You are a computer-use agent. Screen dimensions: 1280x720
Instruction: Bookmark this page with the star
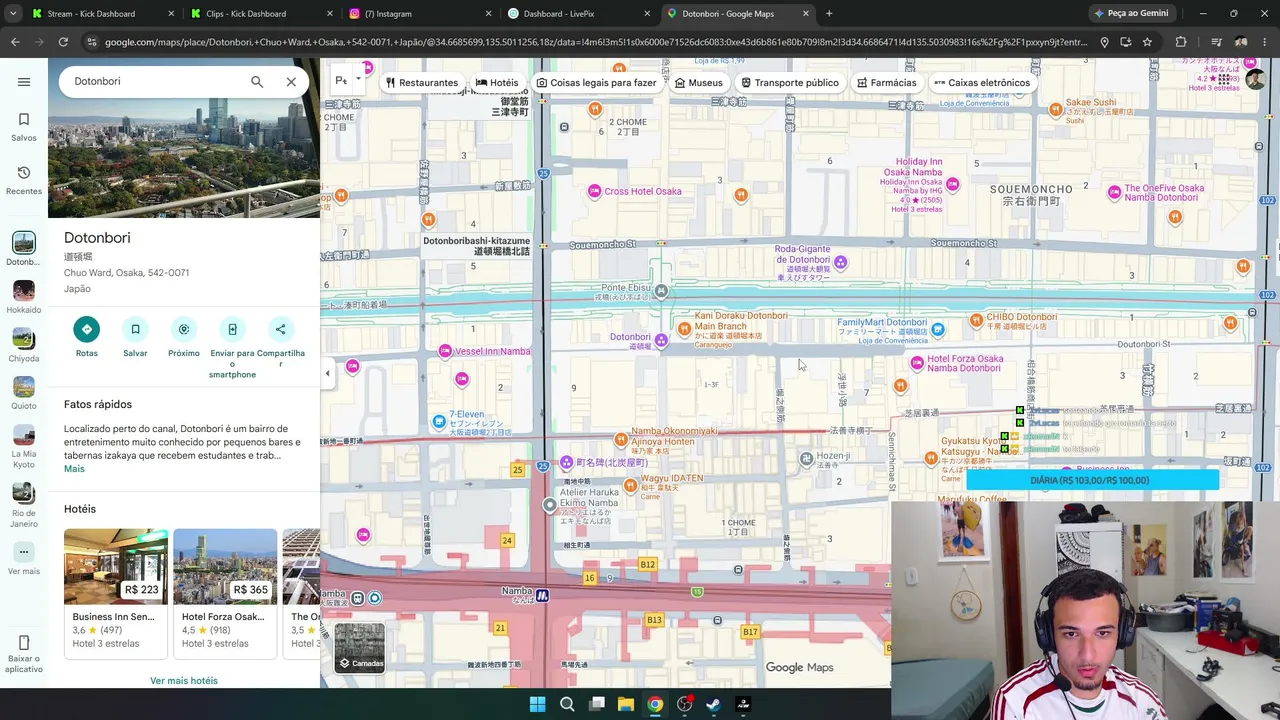pos(1147,42)
